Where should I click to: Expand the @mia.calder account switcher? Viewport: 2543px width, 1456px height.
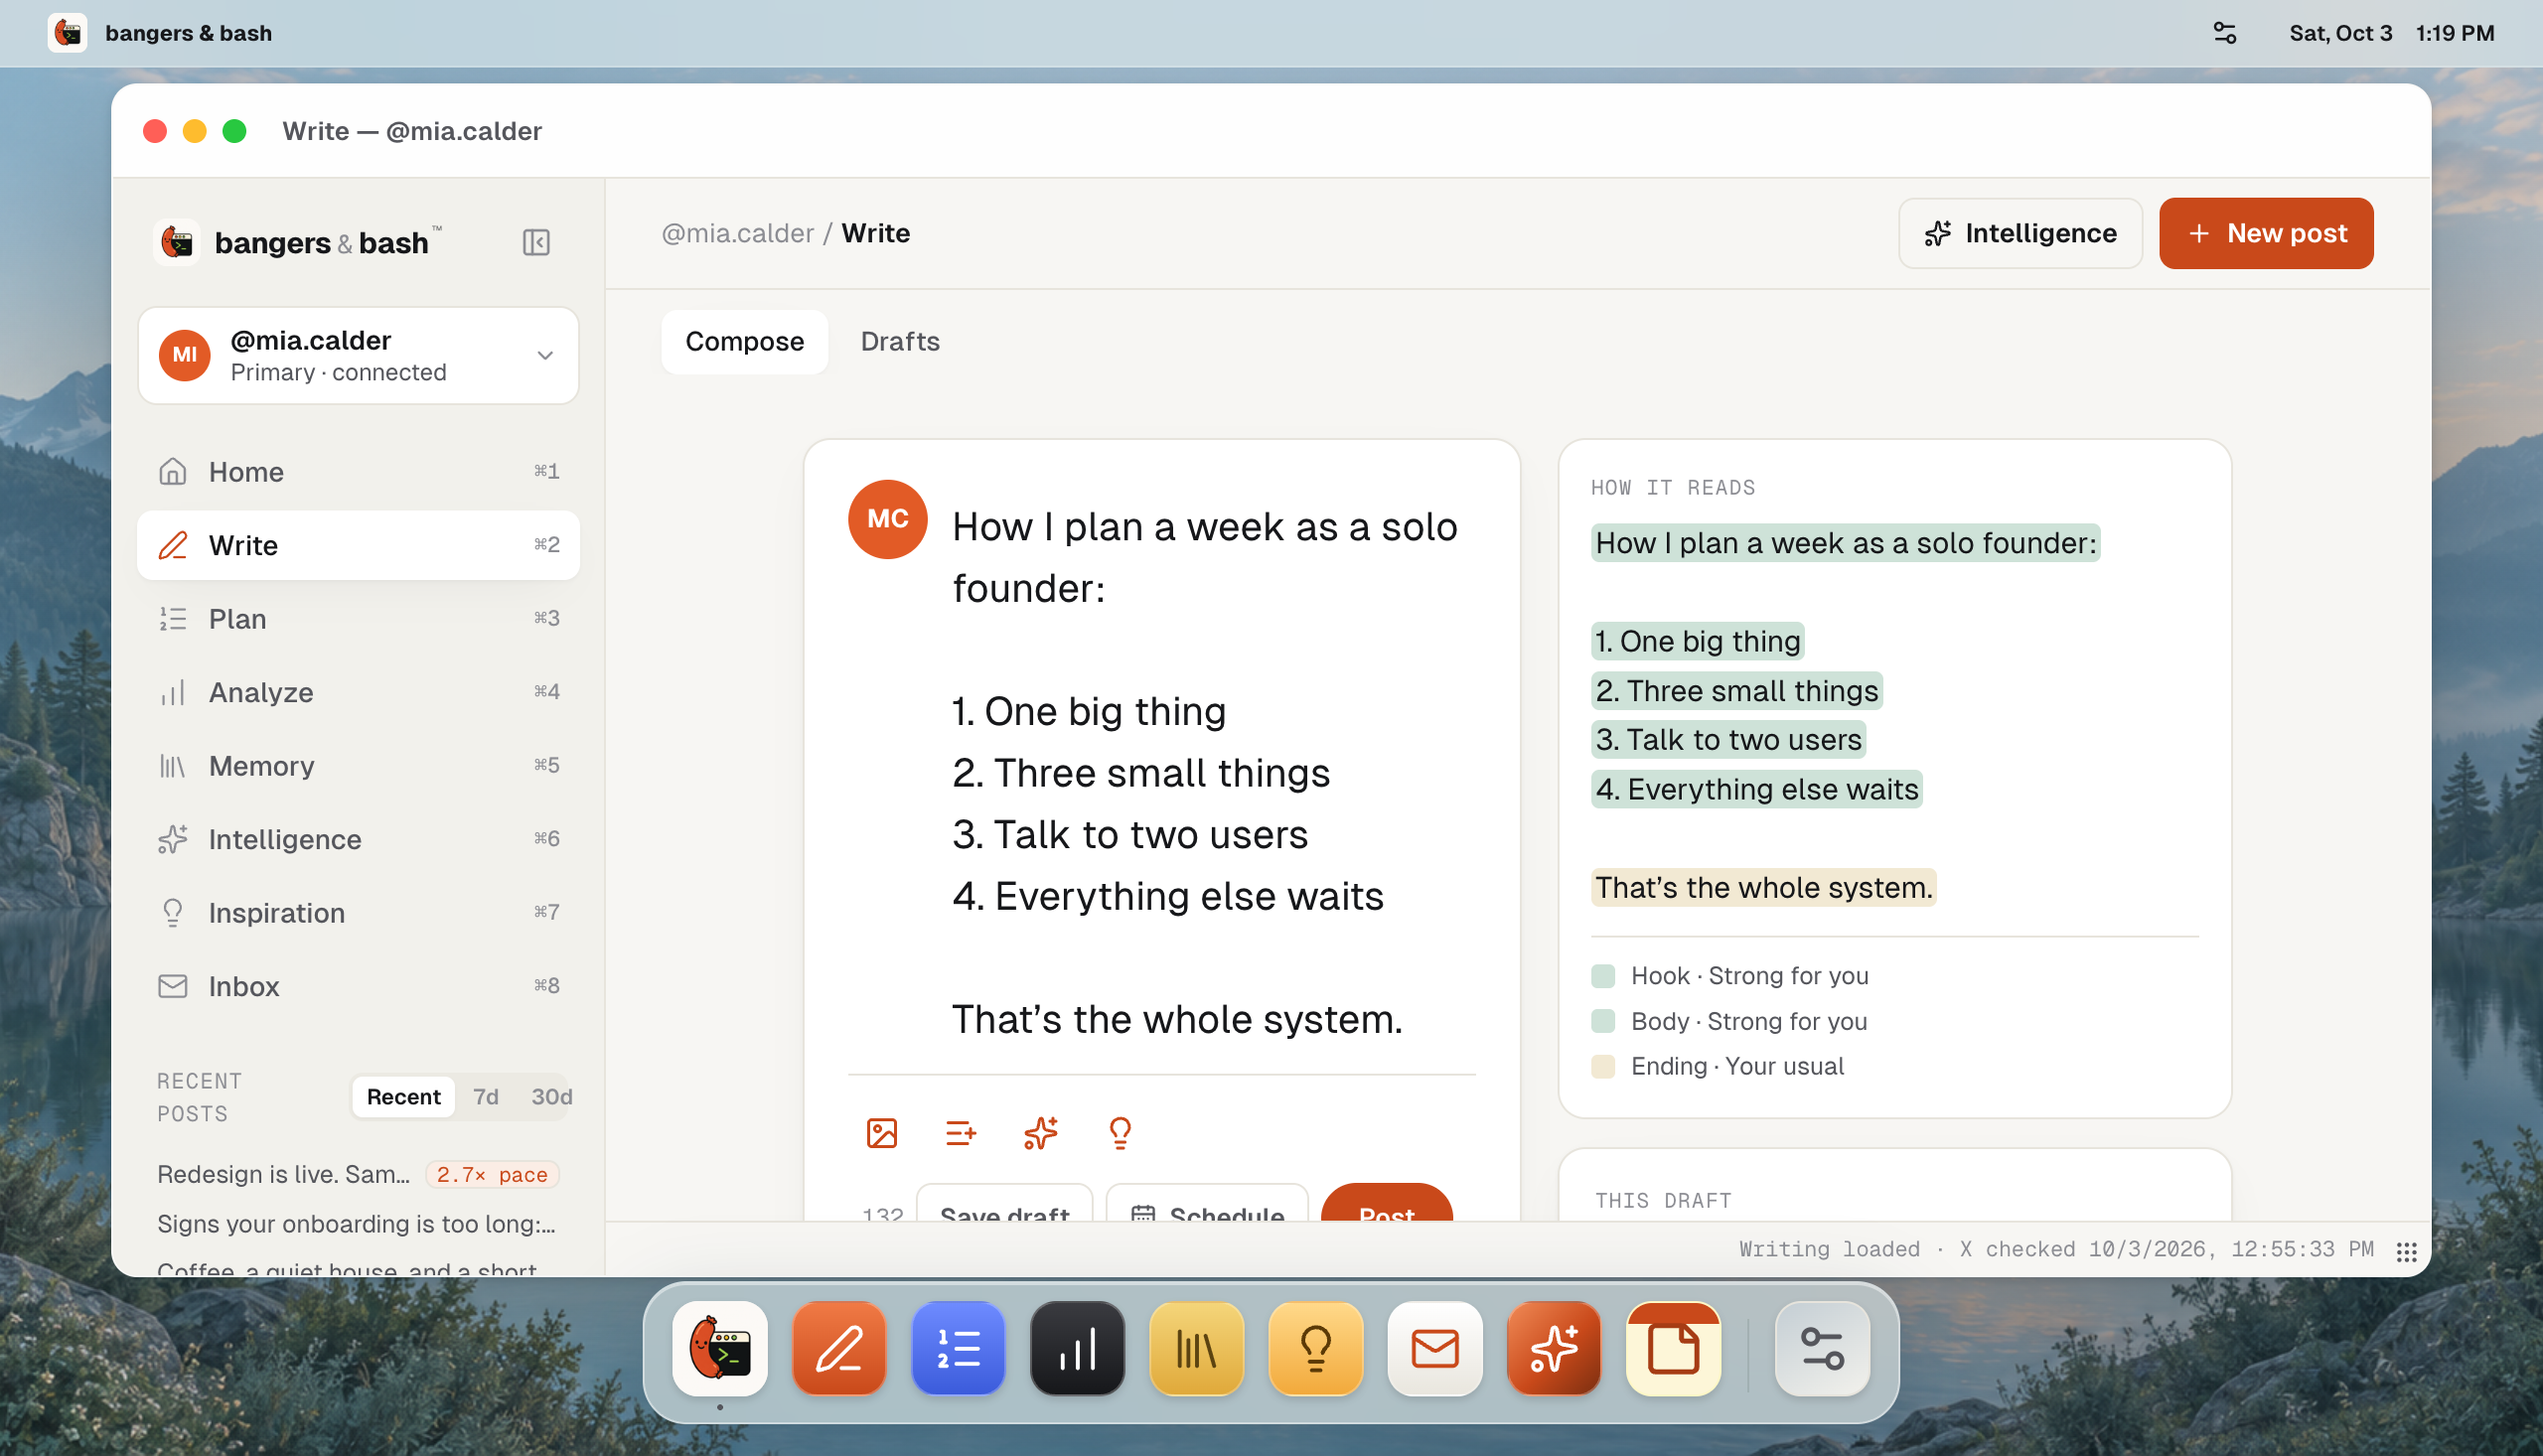click(x=358, y=355)
